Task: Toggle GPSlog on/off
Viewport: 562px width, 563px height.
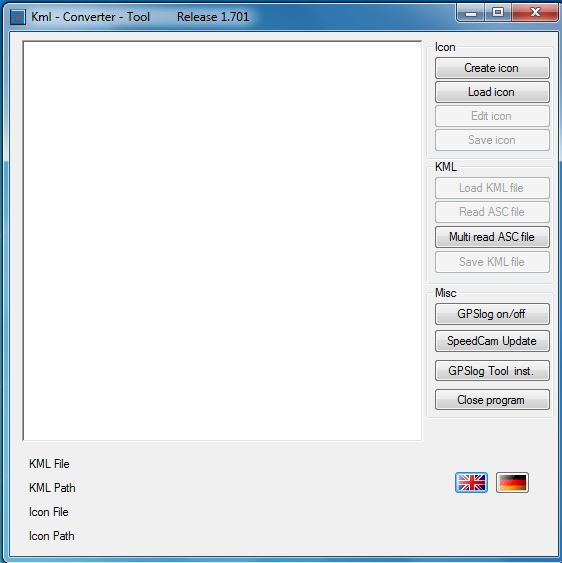Action: (x=492, y=314)
